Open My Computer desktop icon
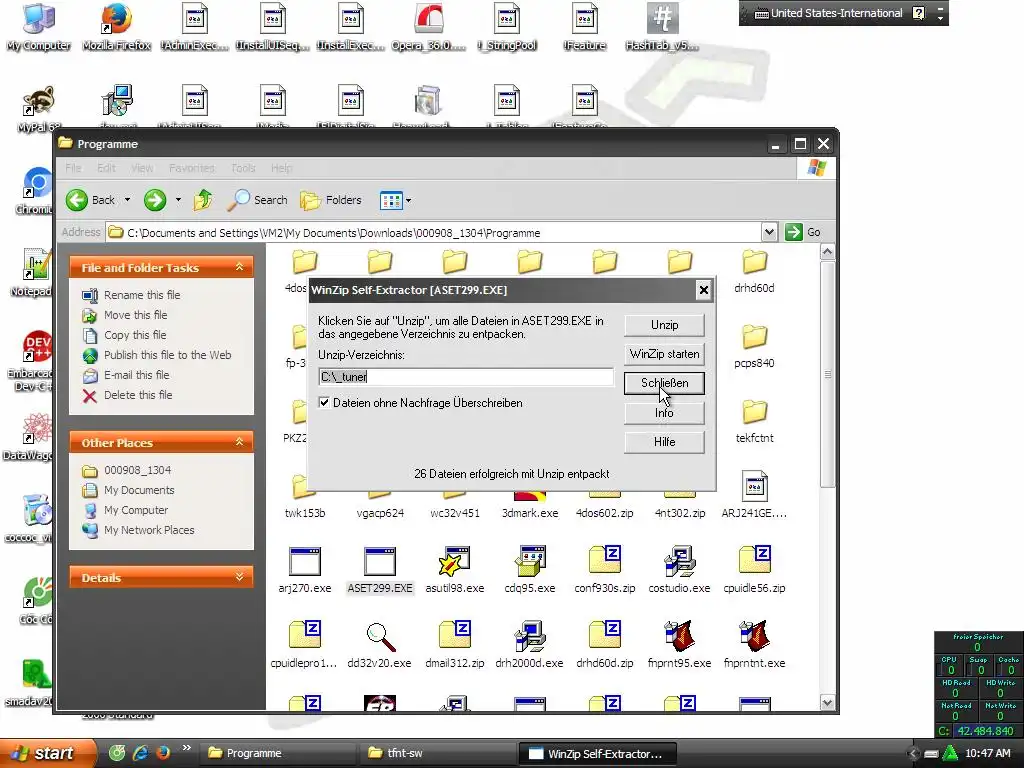Screen dimensions: 1024x768 pyautogui.click(x=39, y=18)
